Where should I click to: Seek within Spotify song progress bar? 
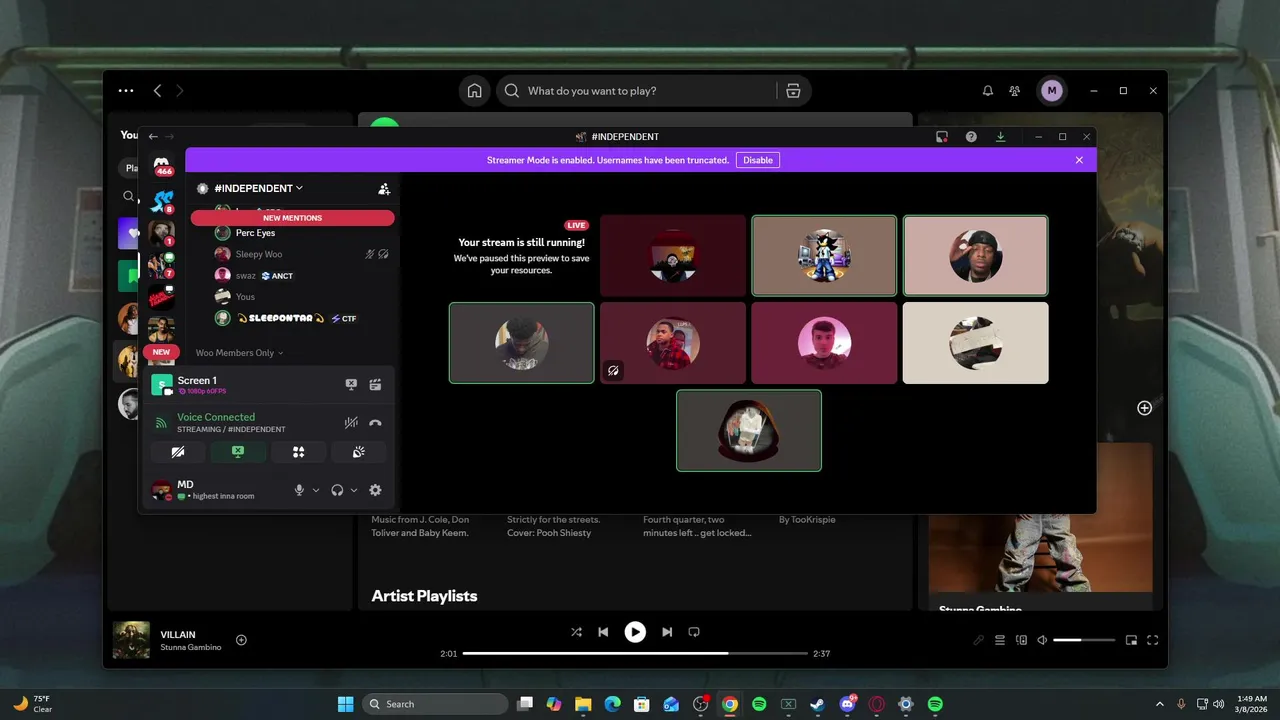635,653
